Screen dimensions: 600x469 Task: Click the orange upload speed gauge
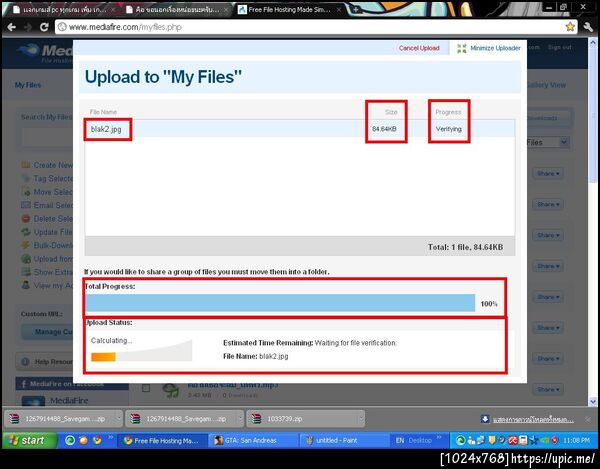click(x=103, y=357)
